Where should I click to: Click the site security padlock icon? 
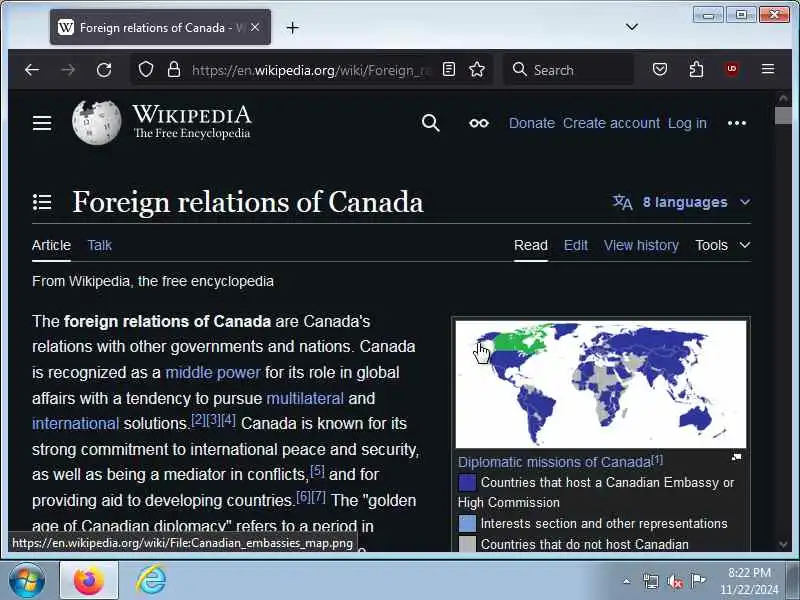tap(173, 69)
